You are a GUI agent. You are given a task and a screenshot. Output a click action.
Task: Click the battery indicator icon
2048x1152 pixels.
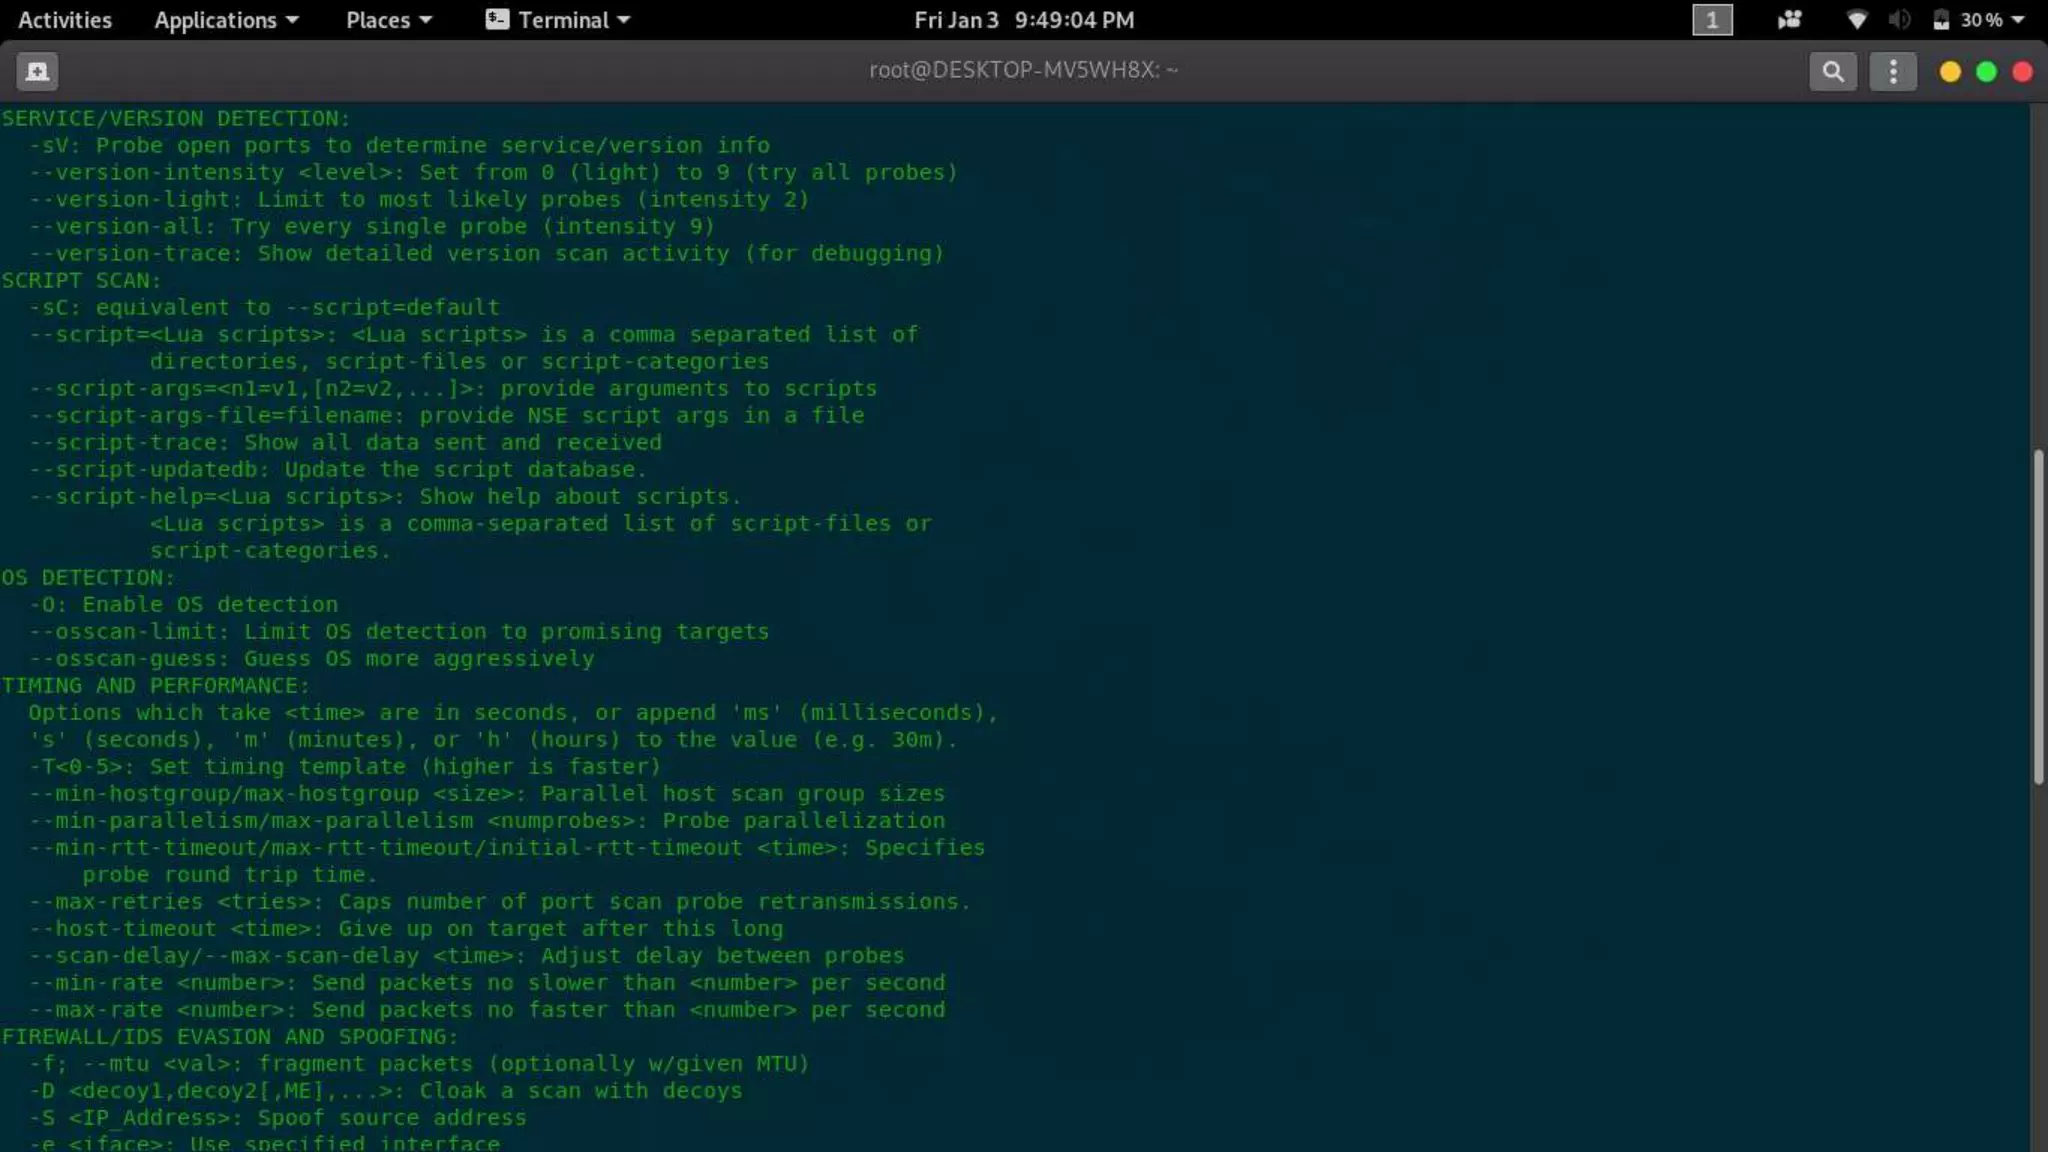coord(1941,20)
